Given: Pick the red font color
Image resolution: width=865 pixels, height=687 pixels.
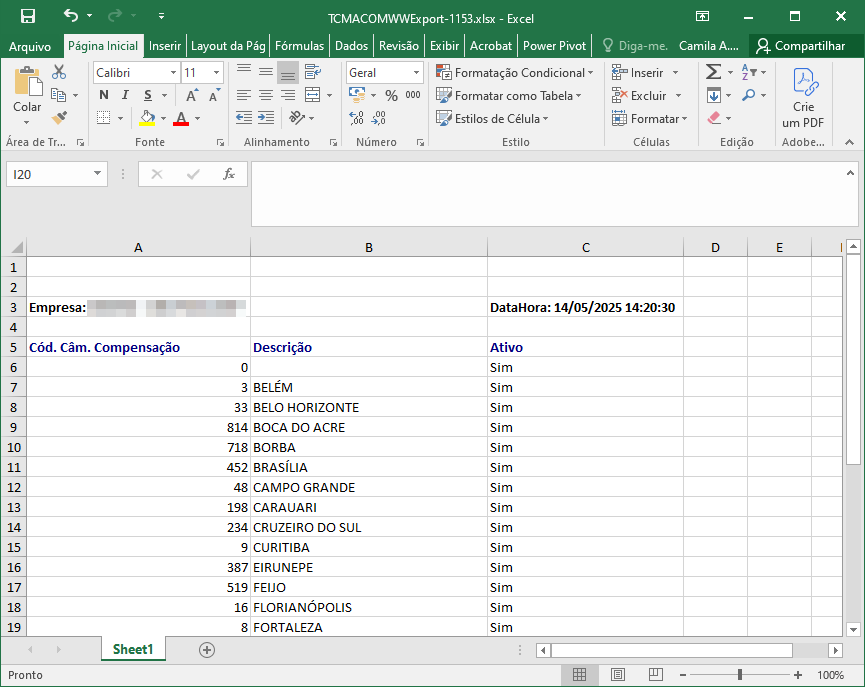Looking at the screenshot, I should point(181,118).
